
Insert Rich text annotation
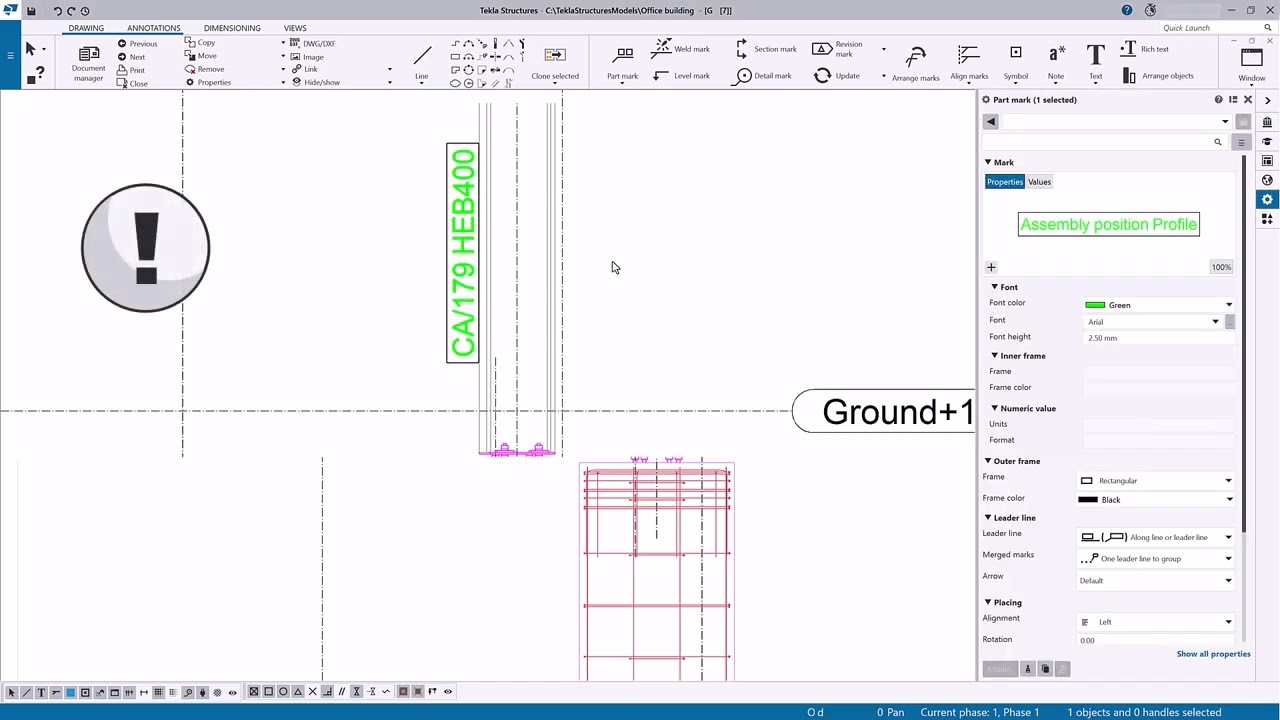[x=1145, y=49]
